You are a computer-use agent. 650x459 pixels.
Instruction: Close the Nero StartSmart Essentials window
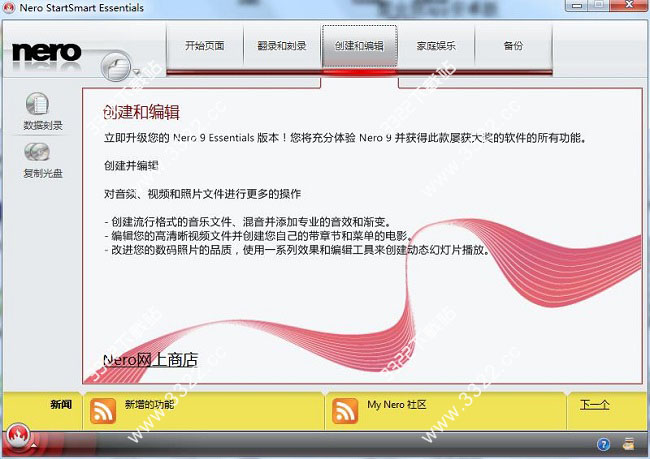coord(630,5)
